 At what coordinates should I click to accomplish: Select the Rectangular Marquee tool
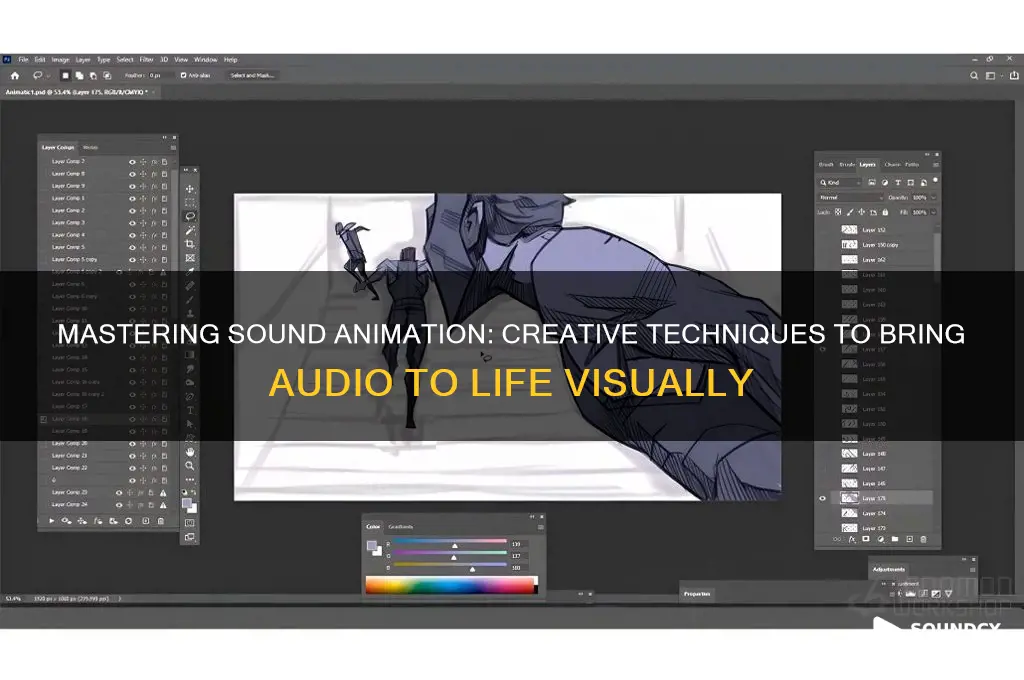189,202
